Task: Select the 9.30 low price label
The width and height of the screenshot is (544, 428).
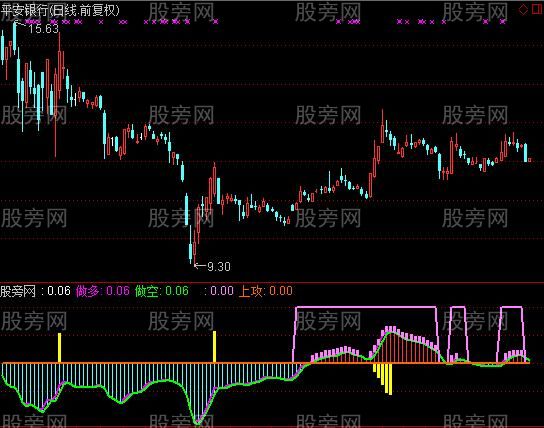Action: pos(219,267)
